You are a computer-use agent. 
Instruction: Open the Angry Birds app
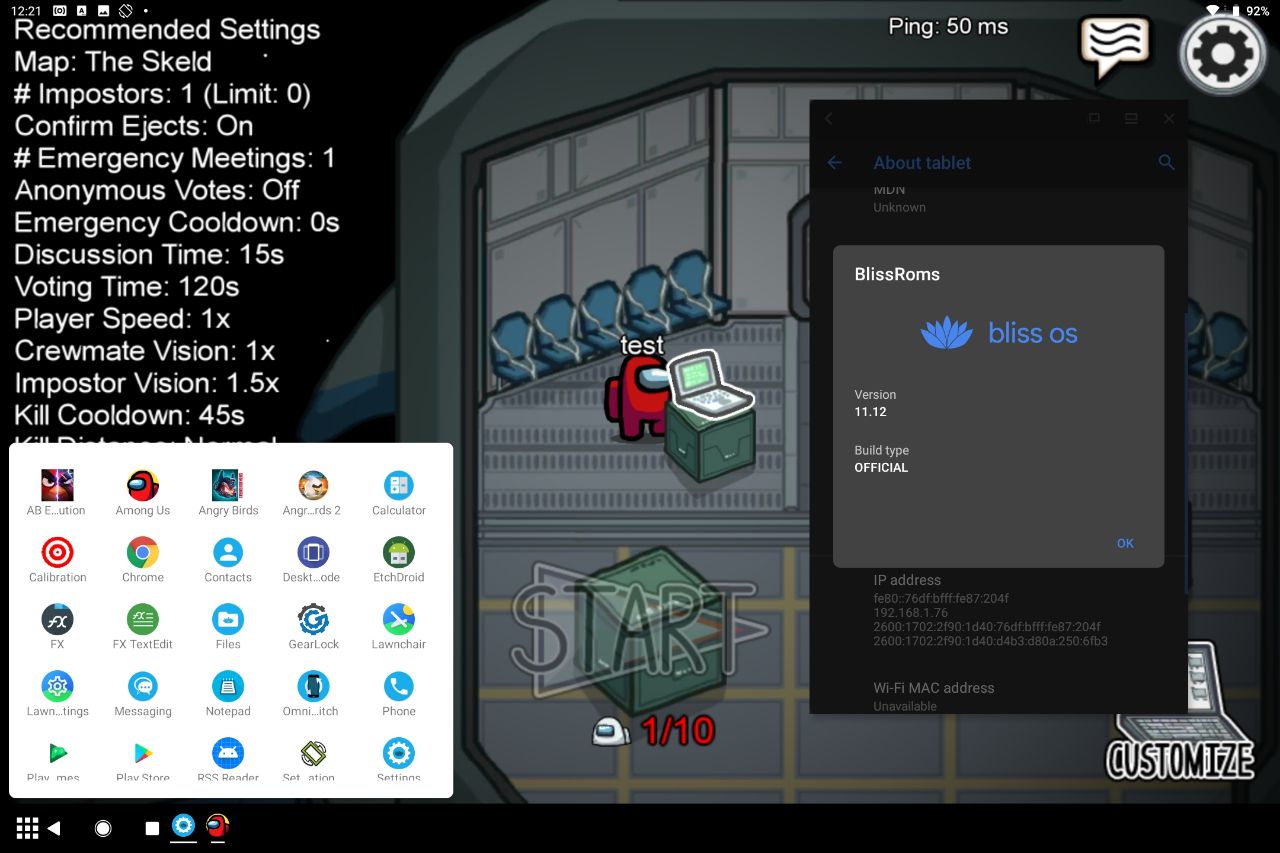[x=228, y=493]
